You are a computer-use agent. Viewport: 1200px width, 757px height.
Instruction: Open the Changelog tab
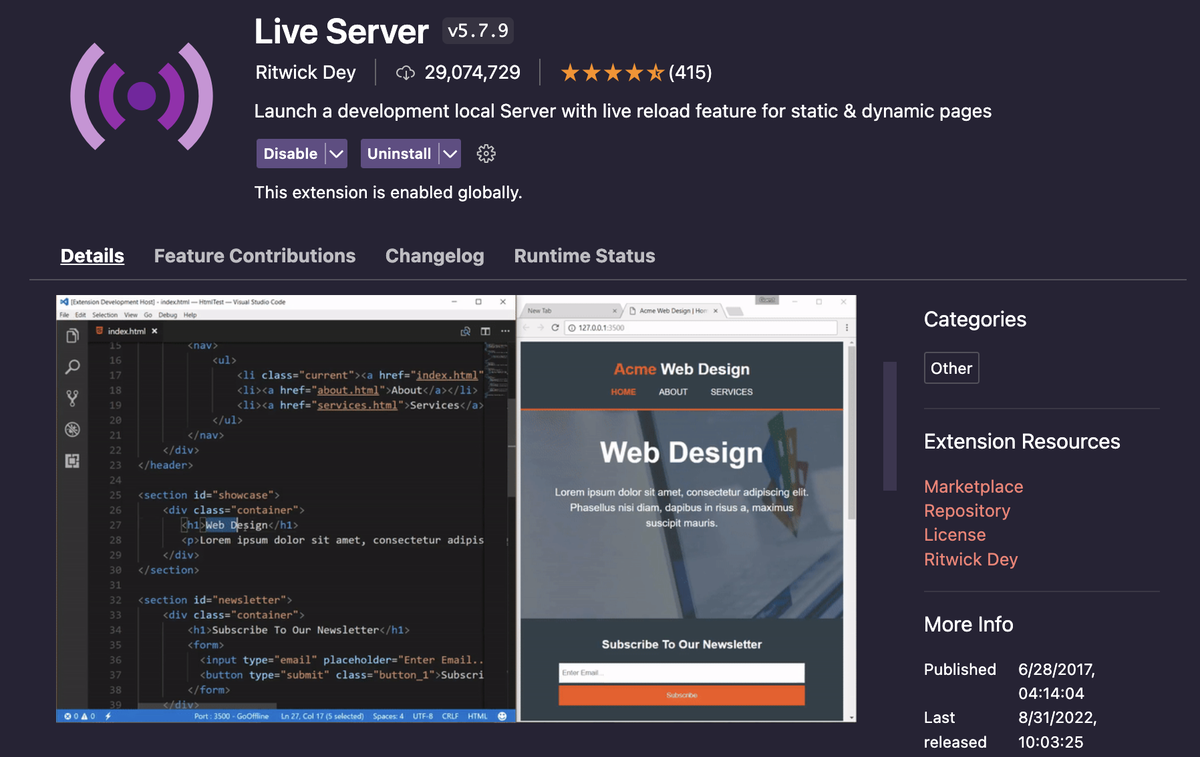pos(435,256)
